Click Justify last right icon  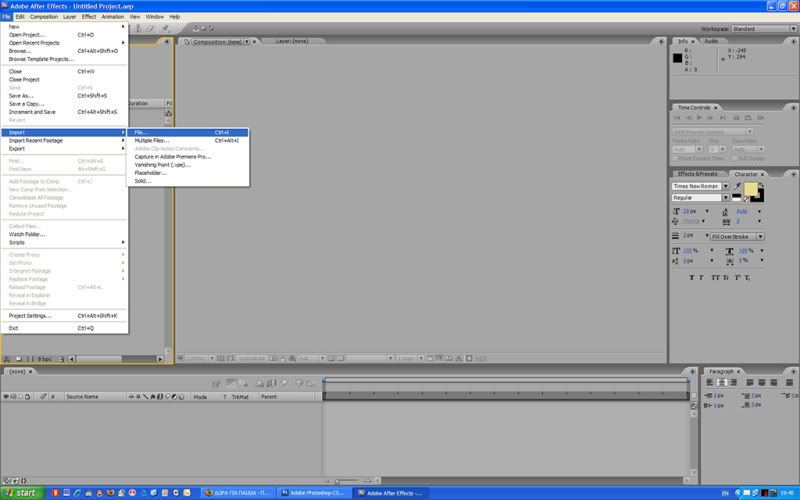click(773, 382)
